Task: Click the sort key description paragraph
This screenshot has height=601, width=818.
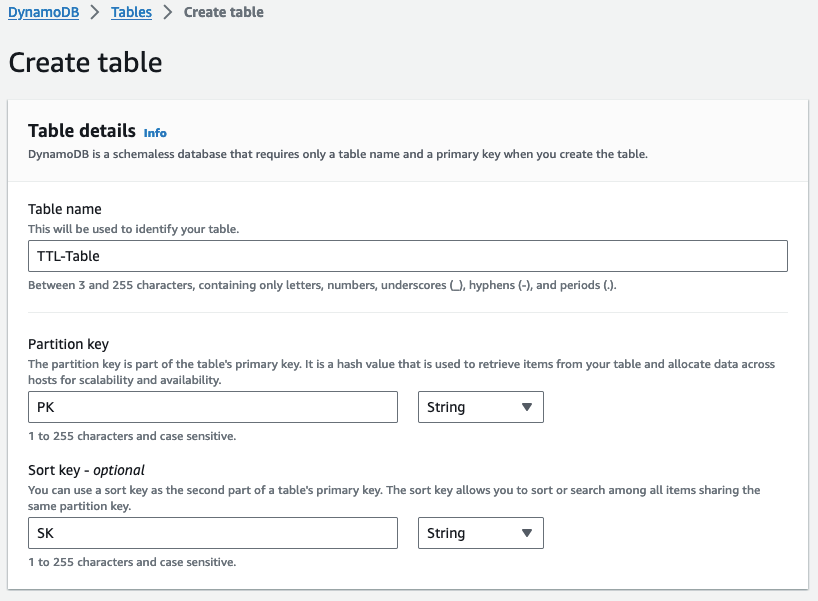Action: 394,498
